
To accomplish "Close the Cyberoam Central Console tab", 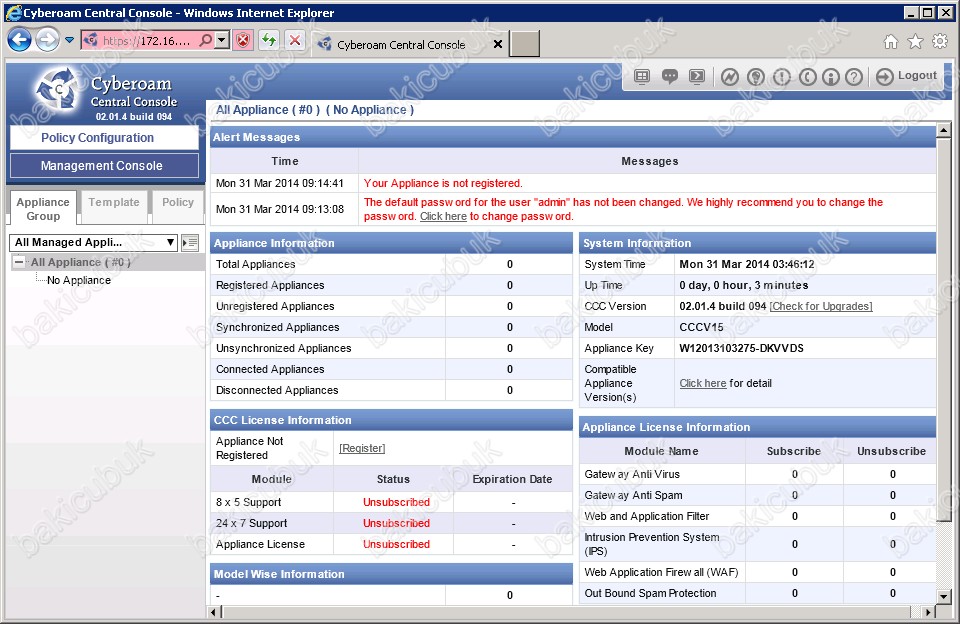I will 498,44.
